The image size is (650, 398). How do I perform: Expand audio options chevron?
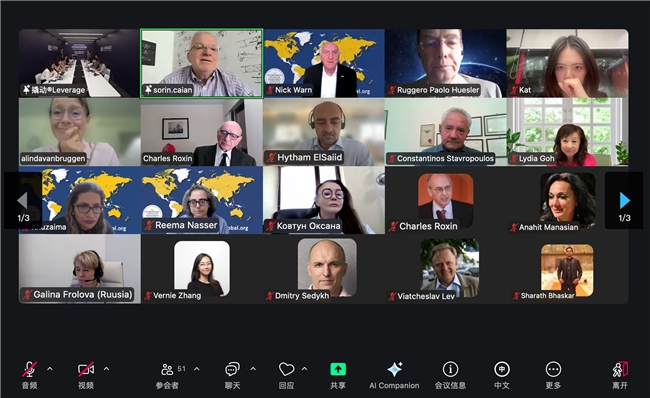click(50, 368)
